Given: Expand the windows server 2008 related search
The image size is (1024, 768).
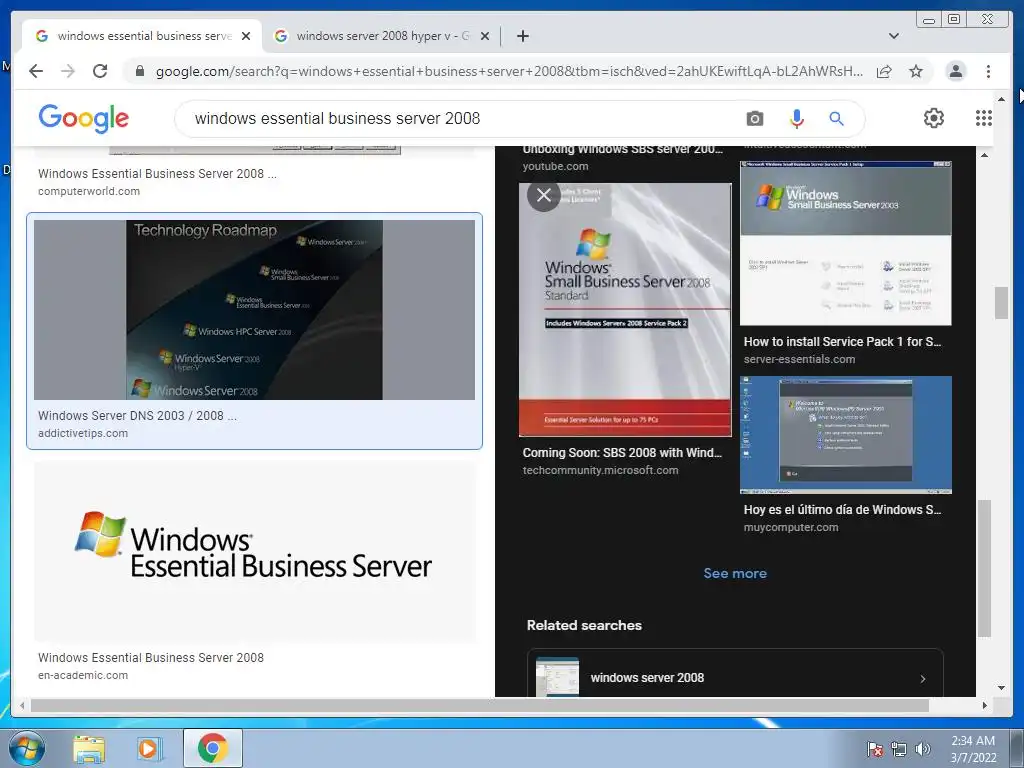Looking at the screenshot, I should click(735, 677).
